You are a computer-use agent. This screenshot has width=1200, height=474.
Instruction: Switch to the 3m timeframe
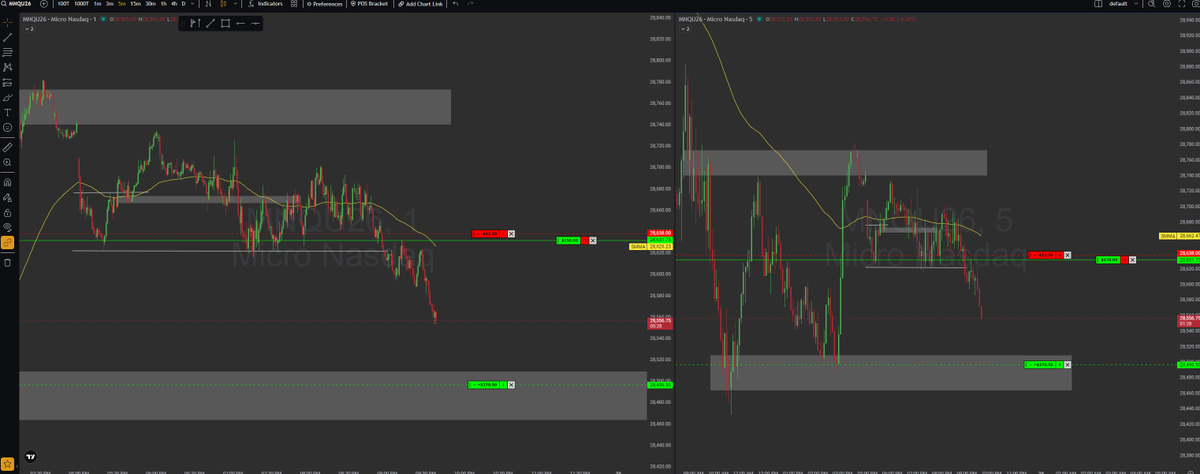click(109, 4)
